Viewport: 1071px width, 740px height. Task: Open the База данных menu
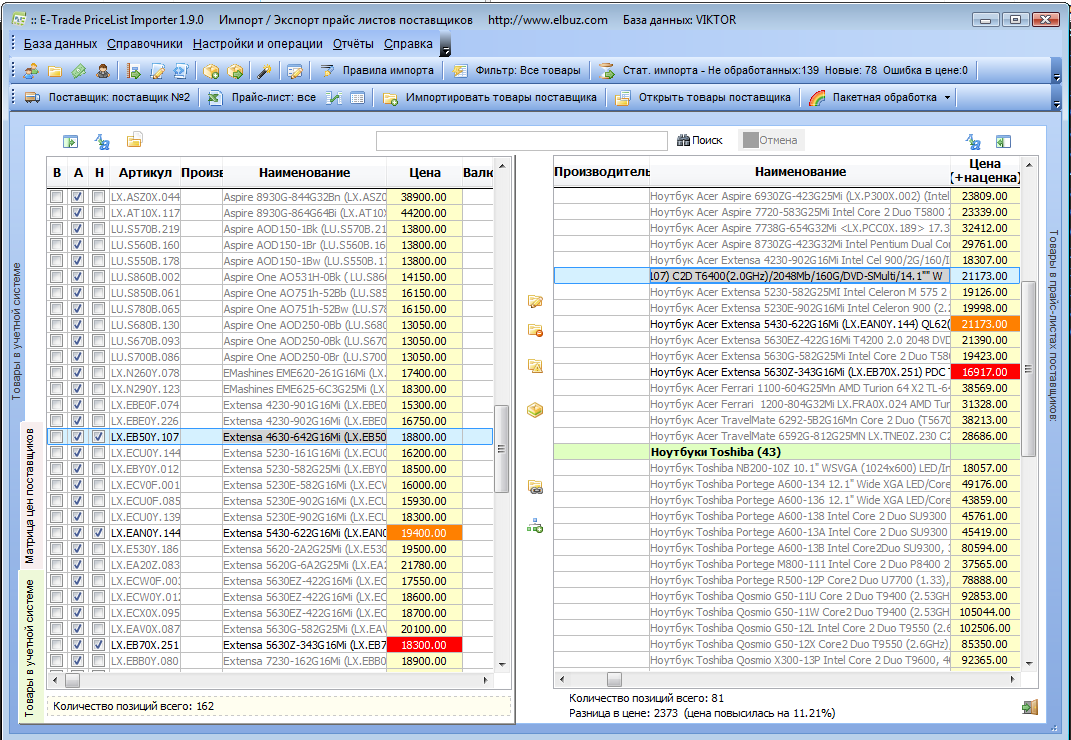pyautogui.click(x=60, y=44)
